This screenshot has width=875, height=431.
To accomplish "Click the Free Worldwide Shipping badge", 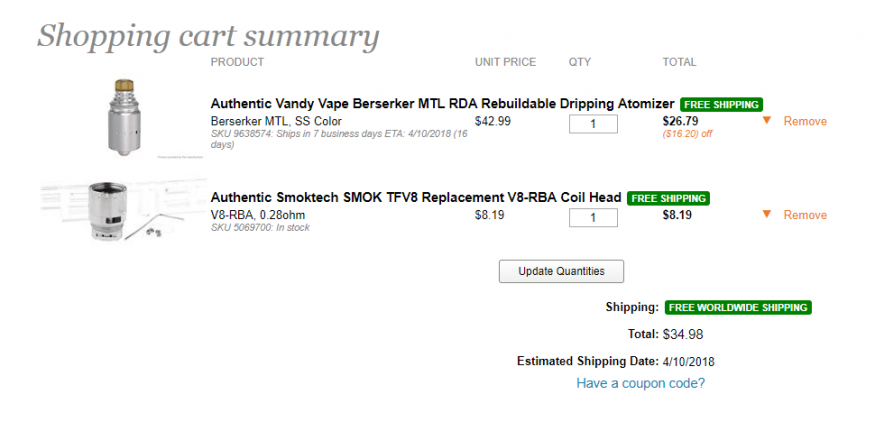I will pos(738,307).
